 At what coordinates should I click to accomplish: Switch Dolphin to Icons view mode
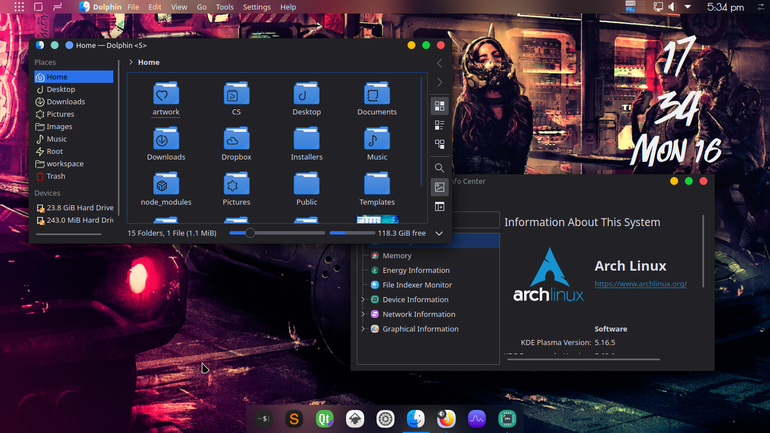(440, 106)
